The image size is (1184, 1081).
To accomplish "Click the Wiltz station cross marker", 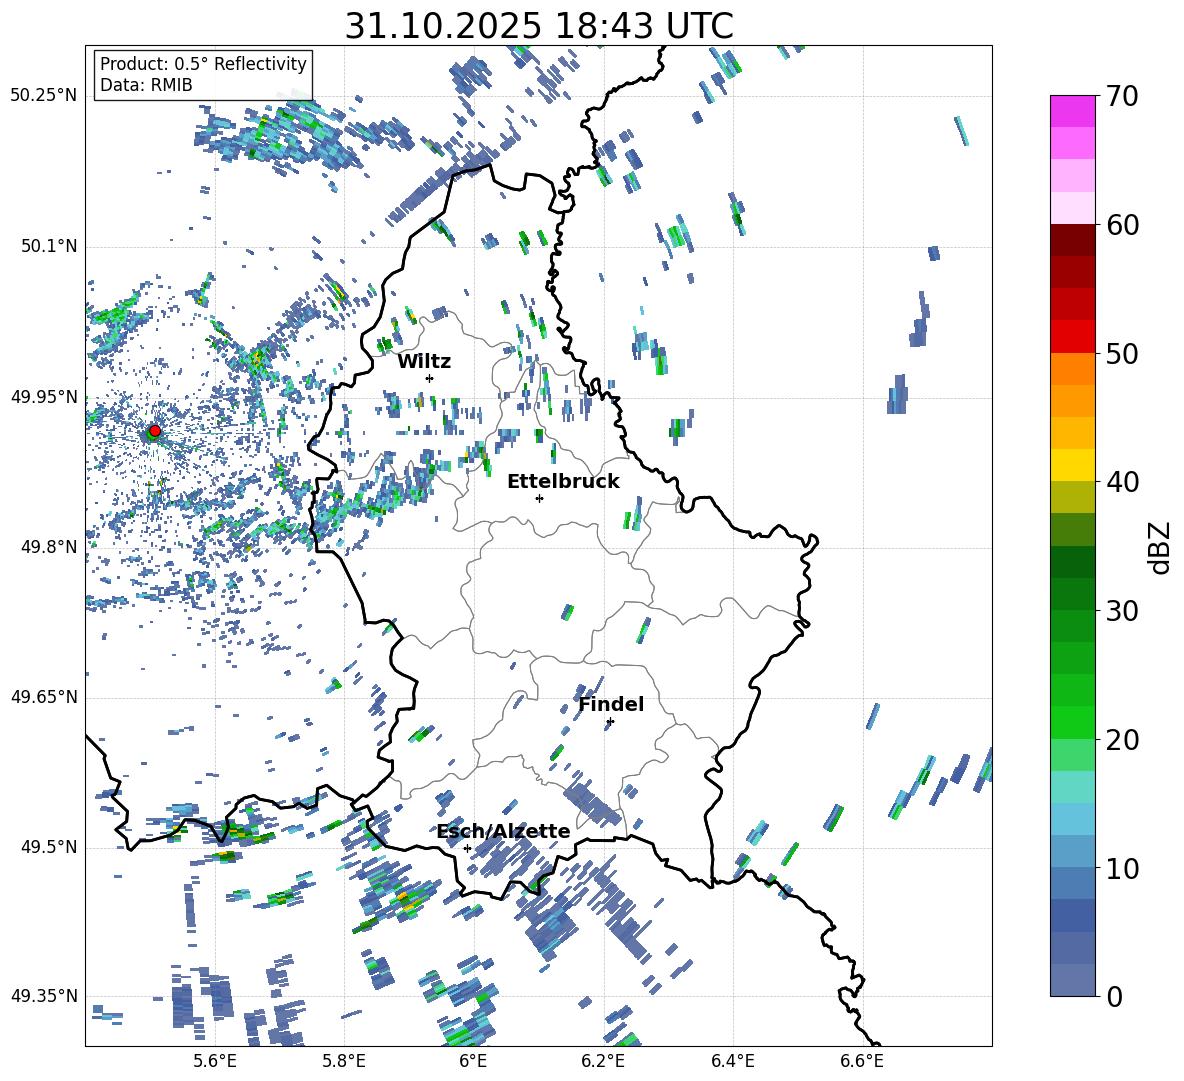I will tap(430, 378).
